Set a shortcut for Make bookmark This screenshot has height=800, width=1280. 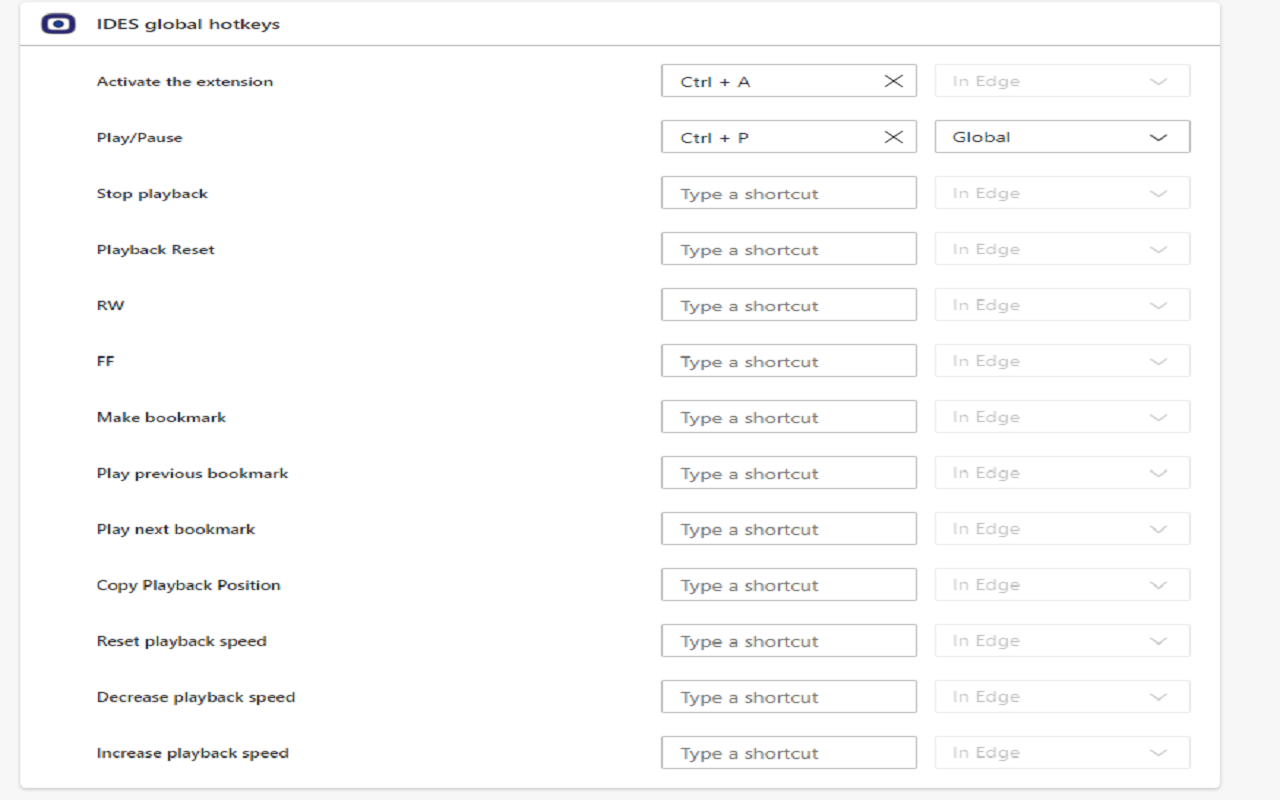pos(789,416)
